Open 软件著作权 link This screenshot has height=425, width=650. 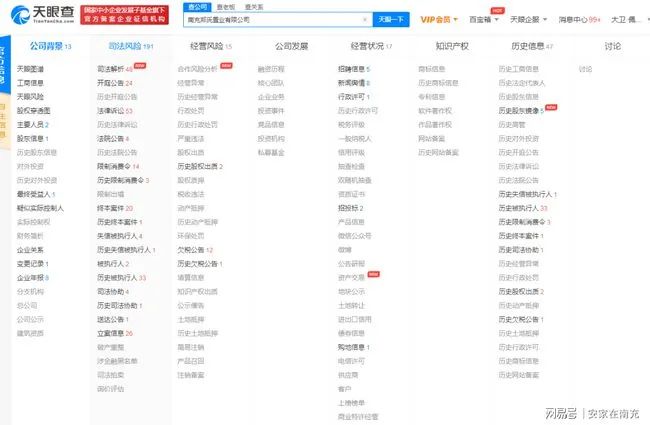(x=435, y=111)
